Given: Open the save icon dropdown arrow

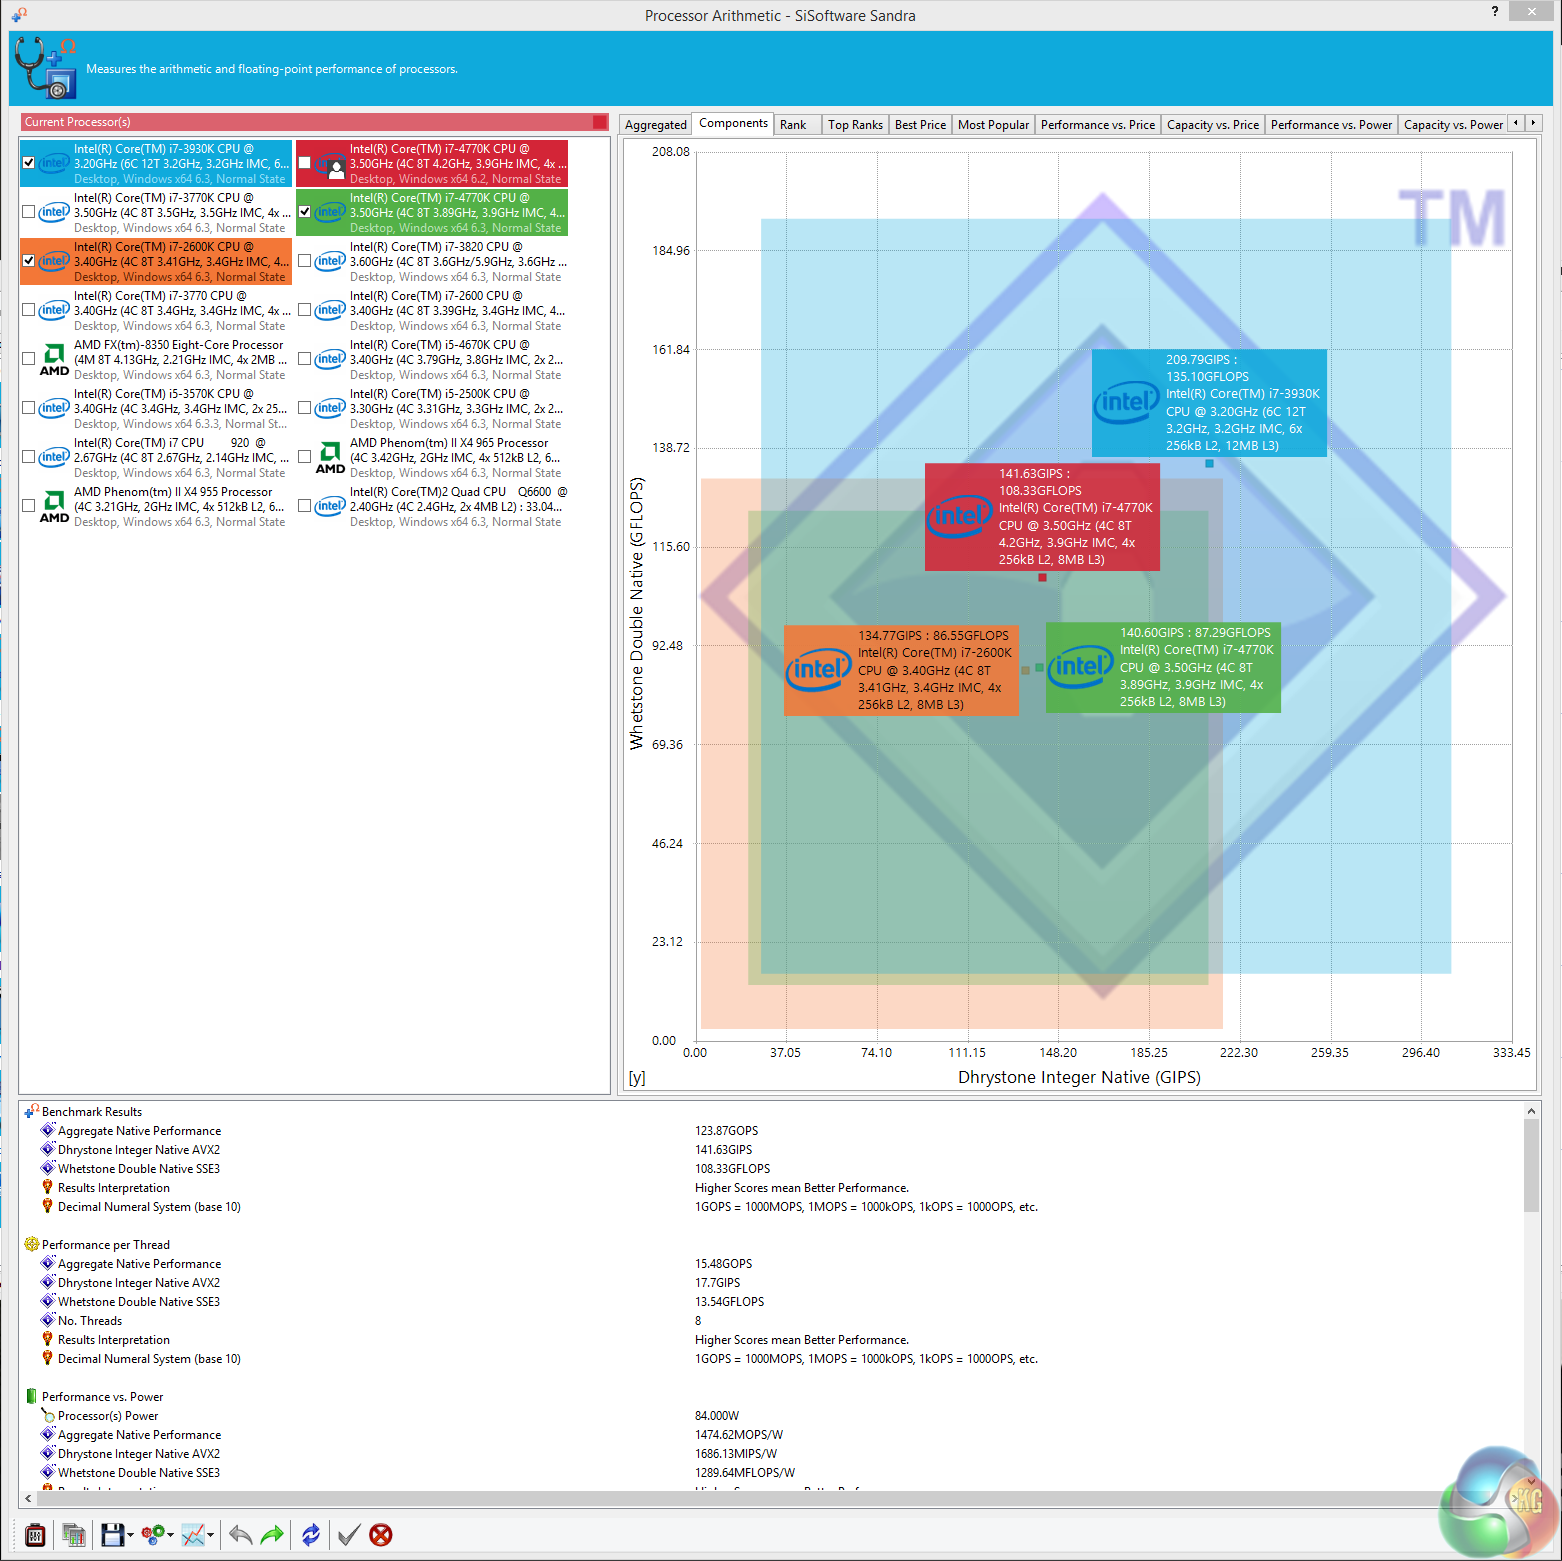Looking at the screenshot, I should click(130, 1535).
